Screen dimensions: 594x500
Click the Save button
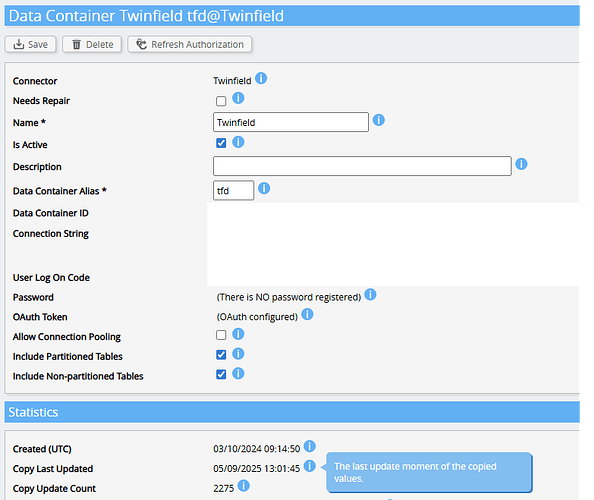tap(30, 44)
